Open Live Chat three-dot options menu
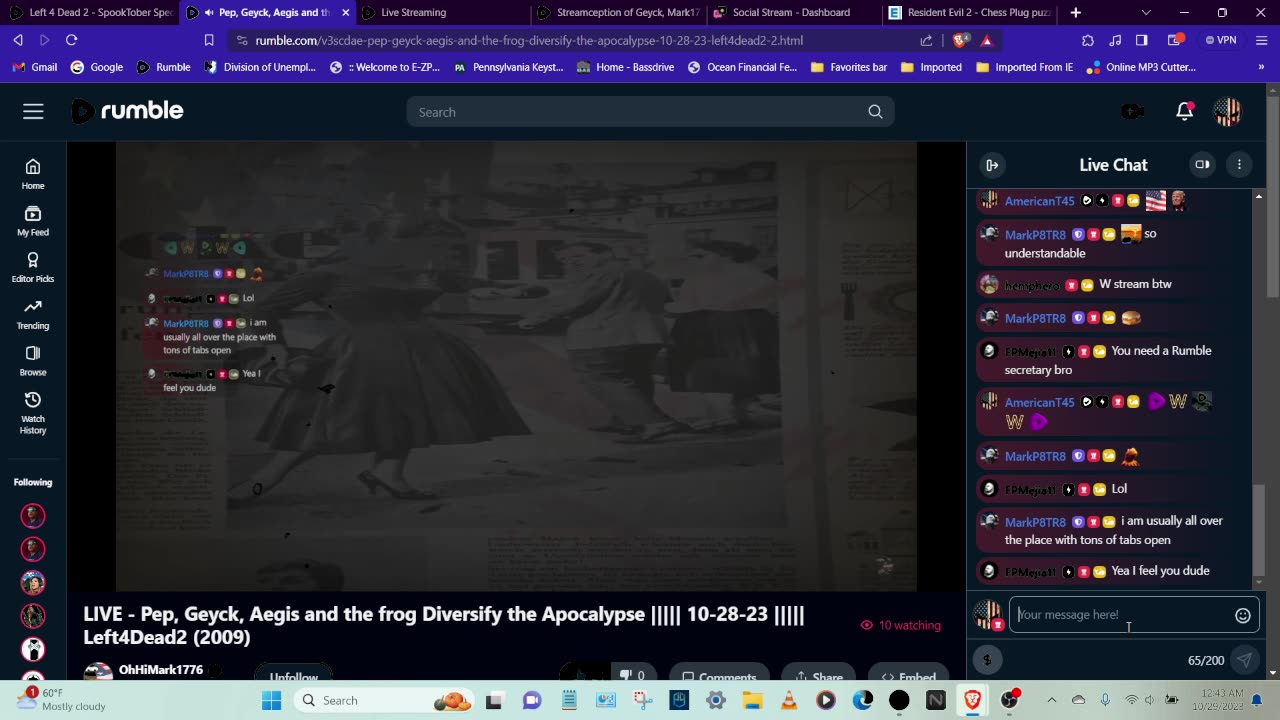 [x=1239, y=165]
